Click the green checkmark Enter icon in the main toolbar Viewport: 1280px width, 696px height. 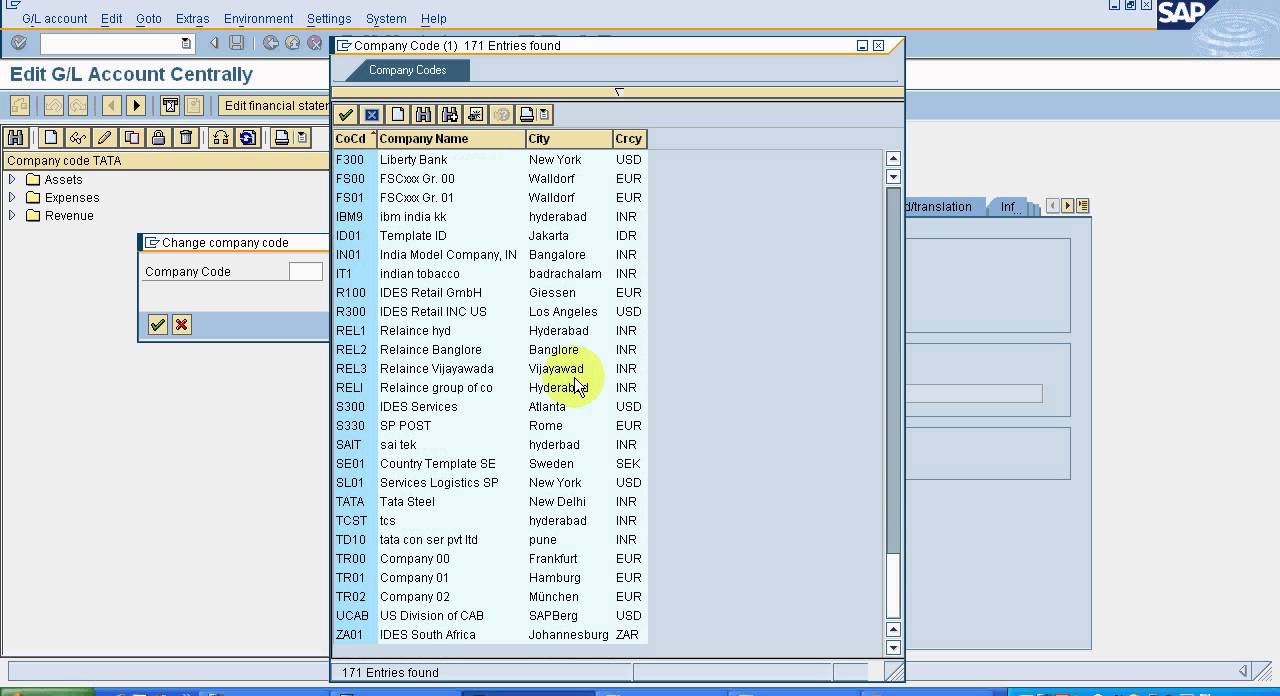click(x=19, y=43)
